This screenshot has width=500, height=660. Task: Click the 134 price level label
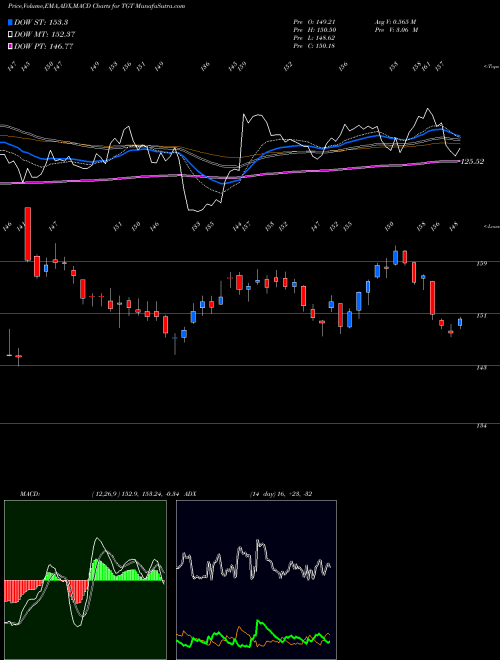click(x=481, y=426)
